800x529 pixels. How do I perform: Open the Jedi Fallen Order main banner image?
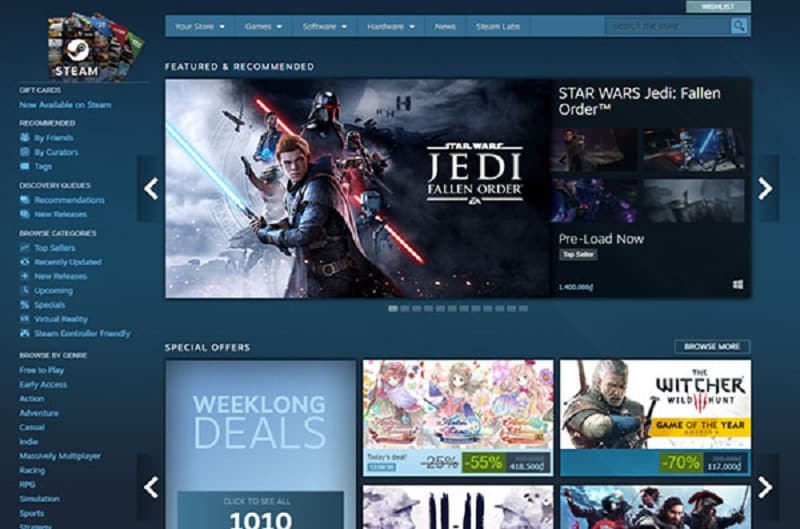(358, 188)
